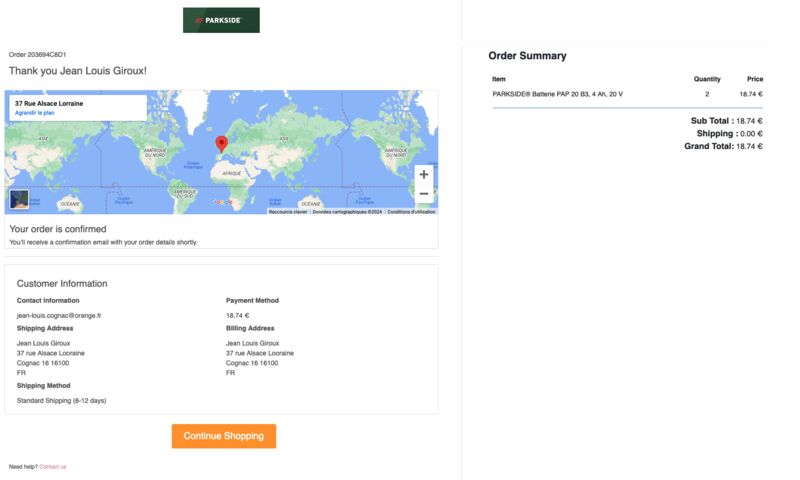
Task: Click 'Standard Shipping (8-12 days)' text
Action: tap(61, 401)
